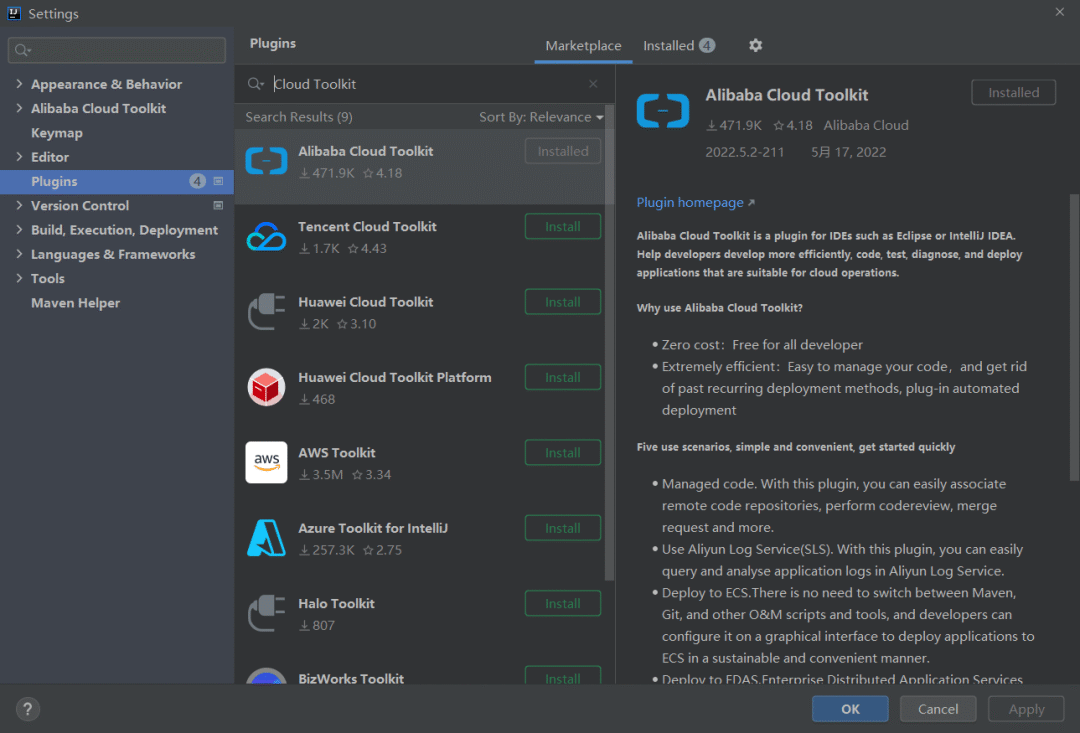Collapse the Editor settings section
This screenshot has width=1080, height=733.
pyautogui.click(x=19, y=157)
